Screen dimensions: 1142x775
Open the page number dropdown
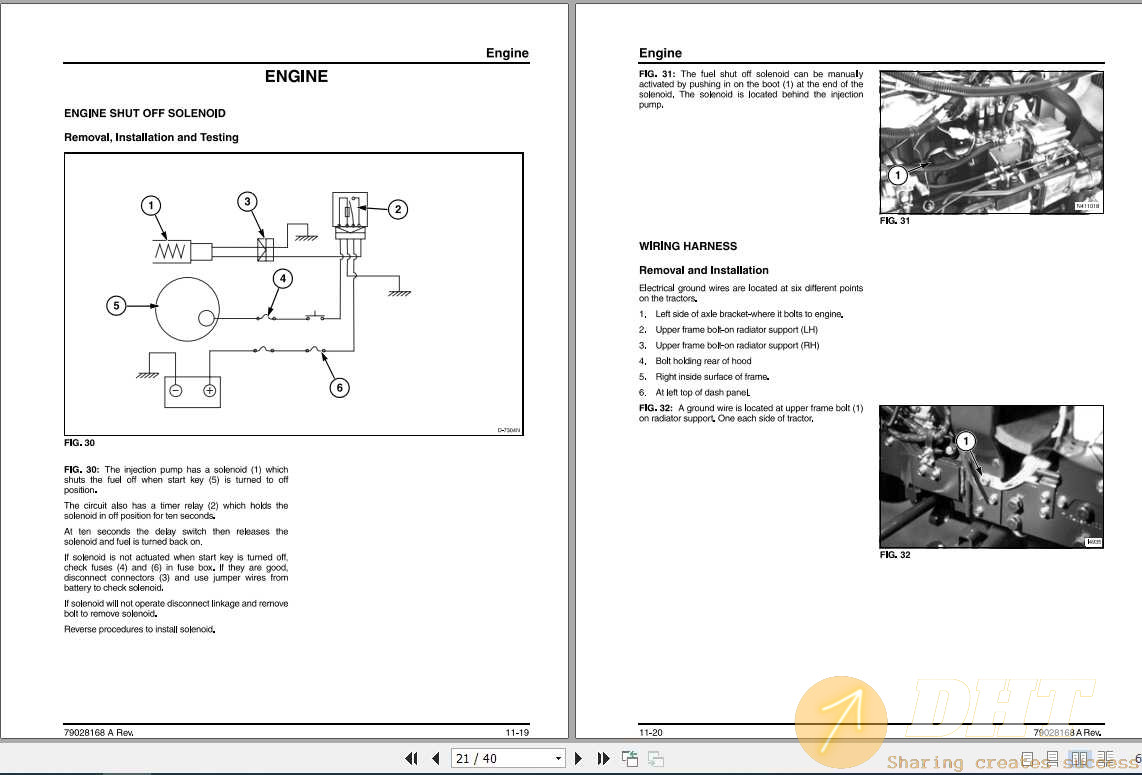click(x=558, y=758)
